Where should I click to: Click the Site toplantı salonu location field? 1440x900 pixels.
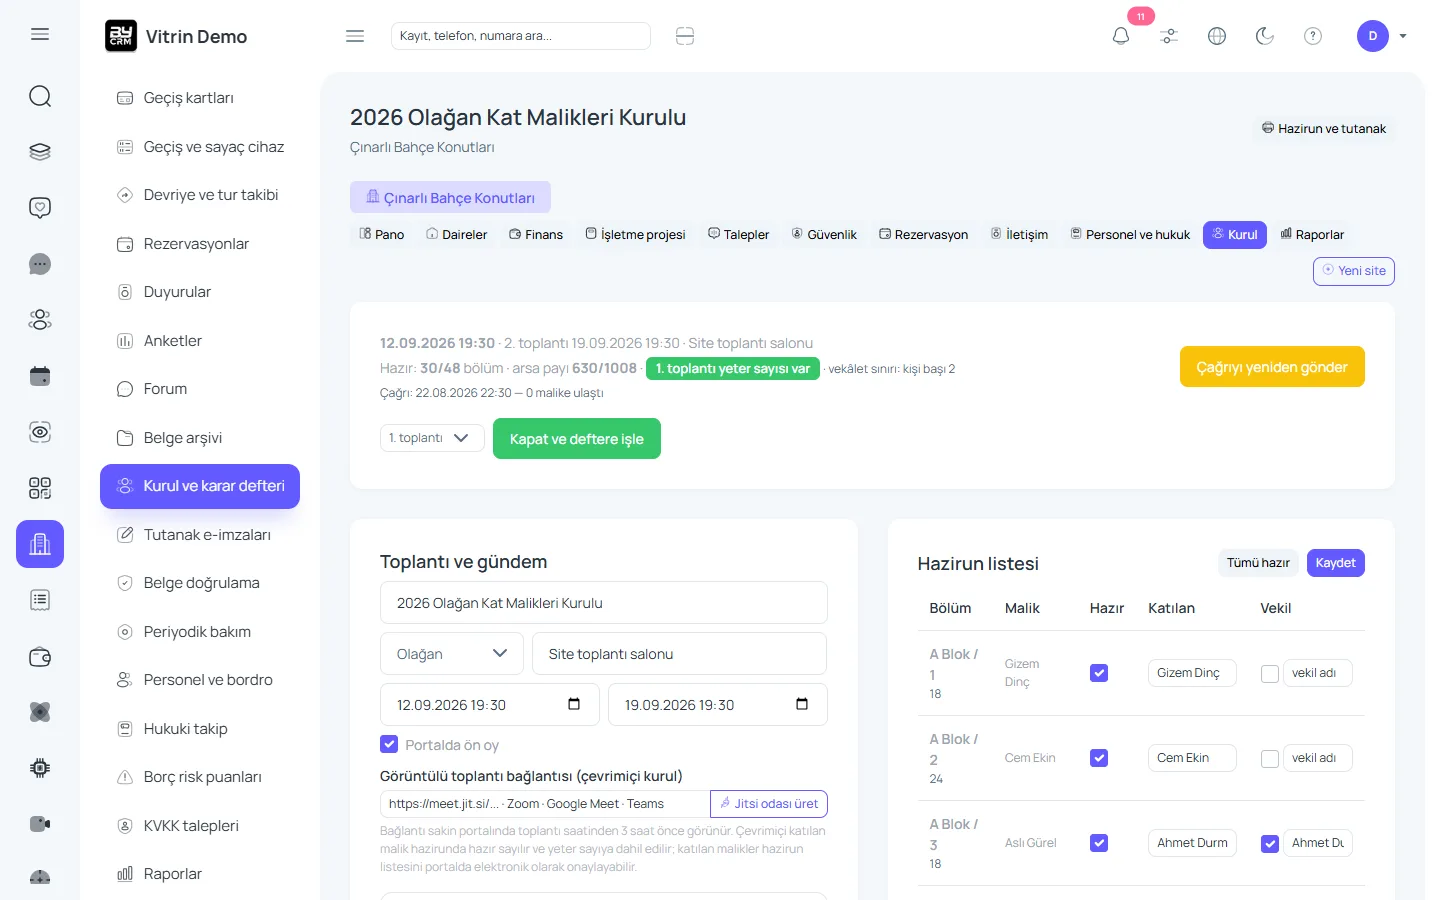(x=680, y=654)
